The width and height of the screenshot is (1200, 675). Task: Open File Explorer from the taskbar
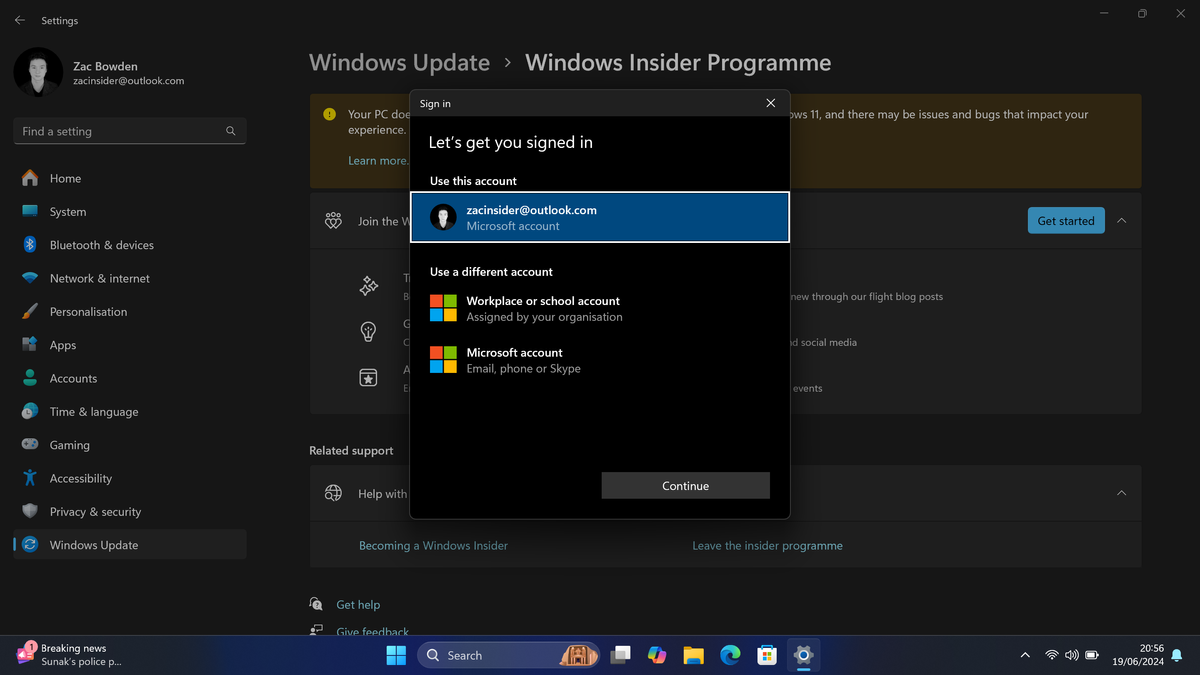[693, 655]
